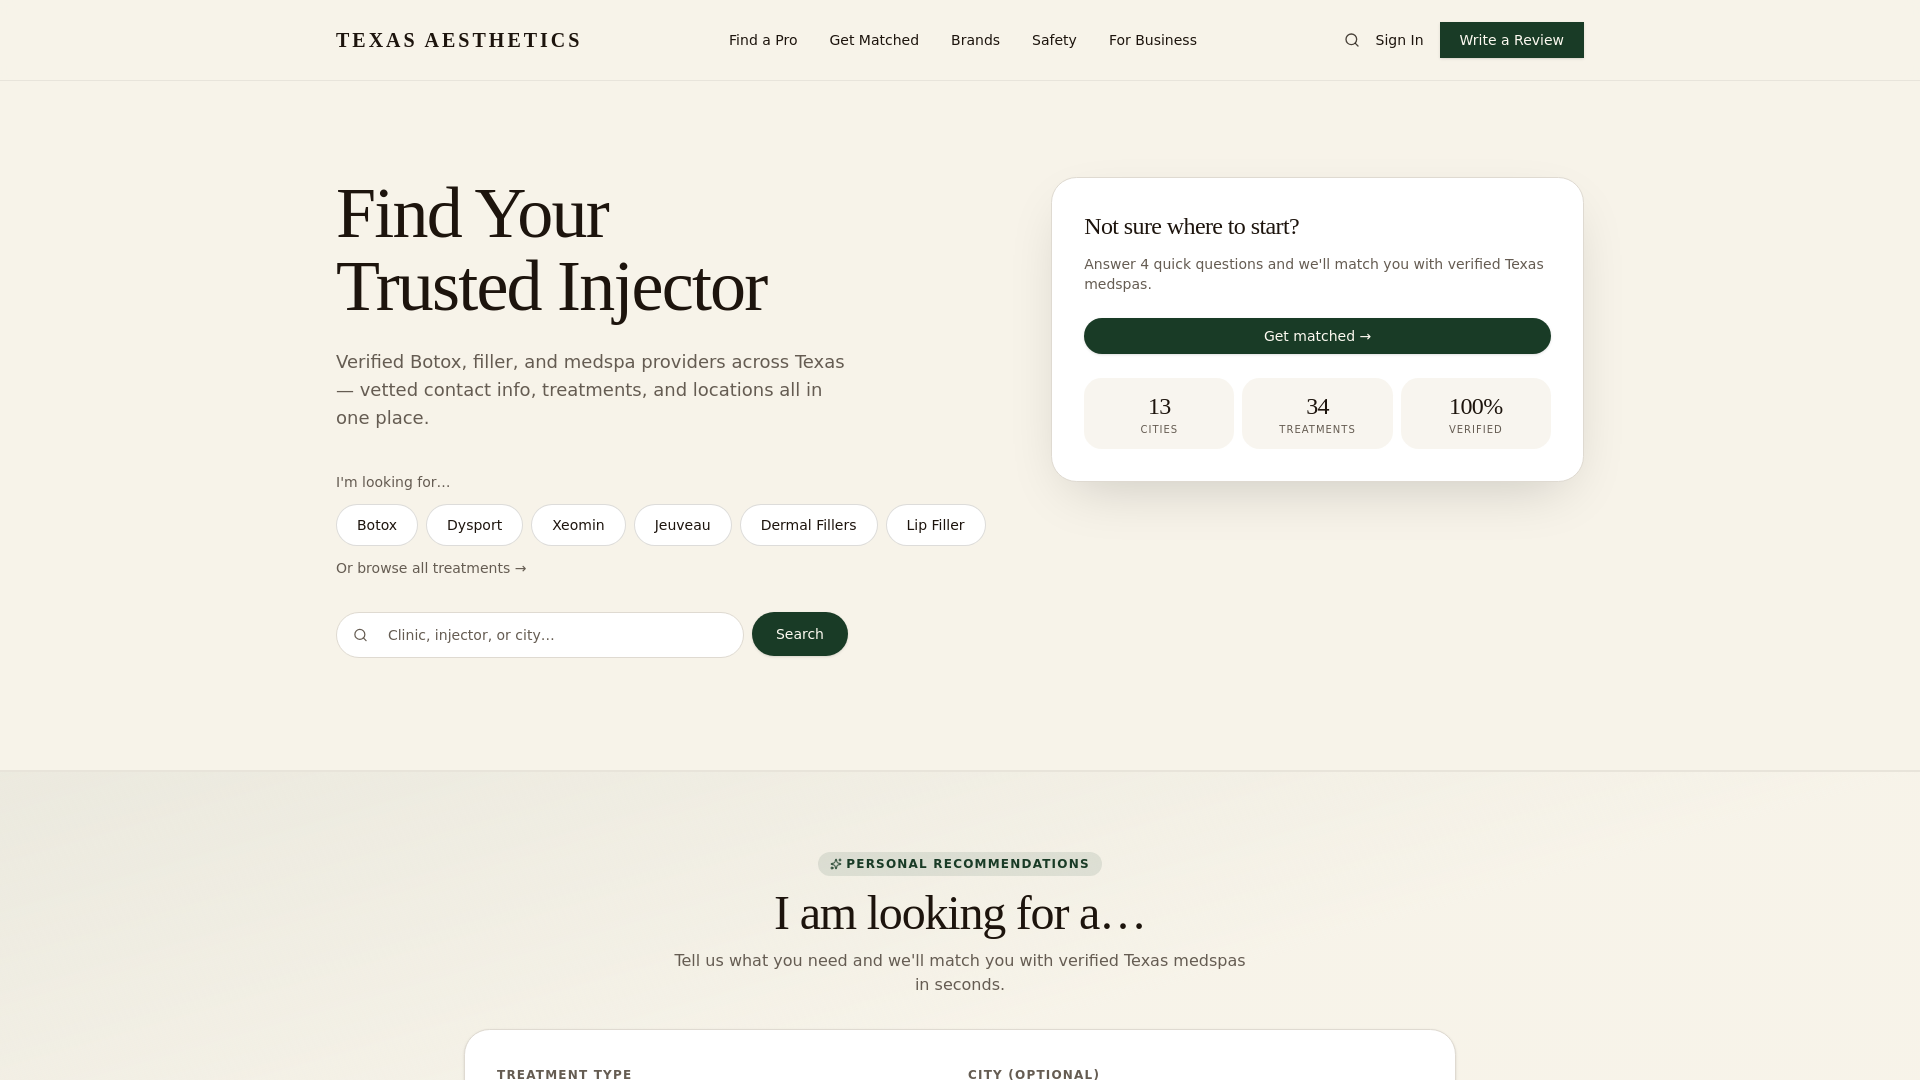Click the dark green Search button
This screenshot has width=1920, height=1080.
pyautogui.click(x=800, y=634)
